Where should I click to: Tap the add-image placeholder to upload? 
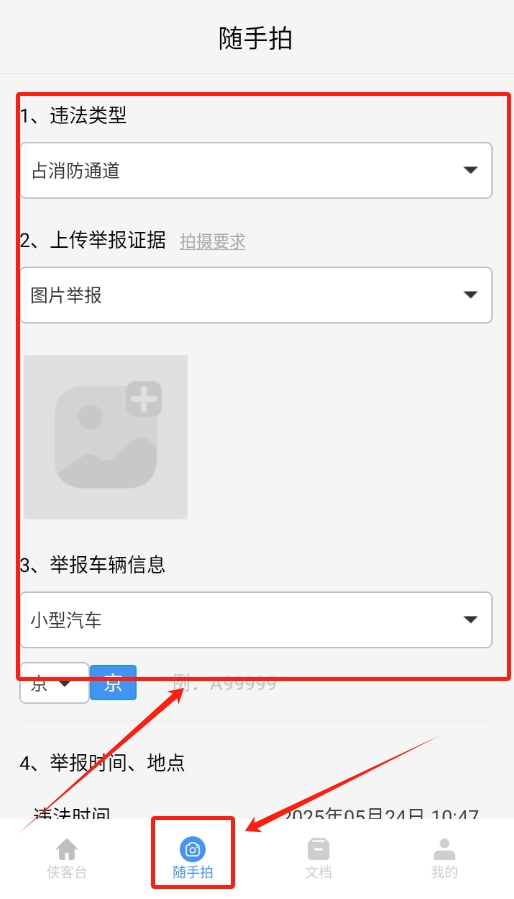[x=106, y=437]
